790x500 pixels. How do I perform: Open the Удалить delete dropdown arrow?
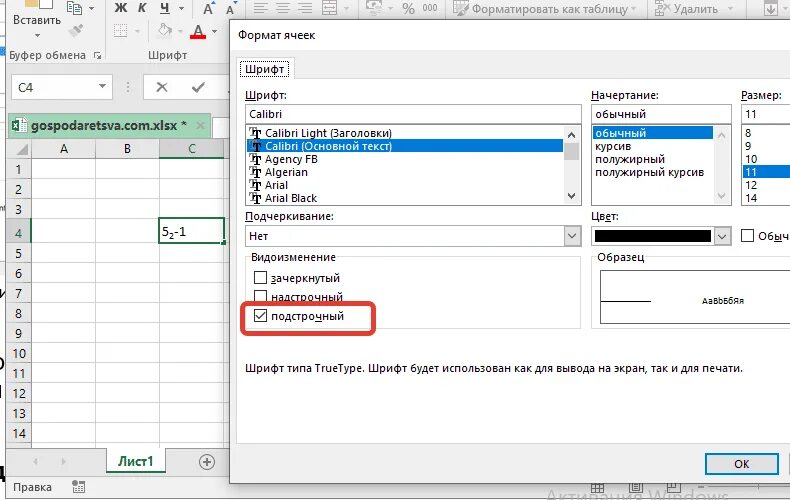(731, 9)
